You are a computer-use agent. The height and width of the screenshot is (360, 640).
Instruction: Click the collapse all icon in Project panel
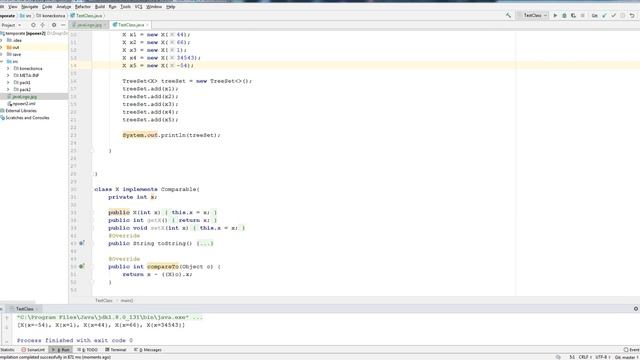(43, 25)
